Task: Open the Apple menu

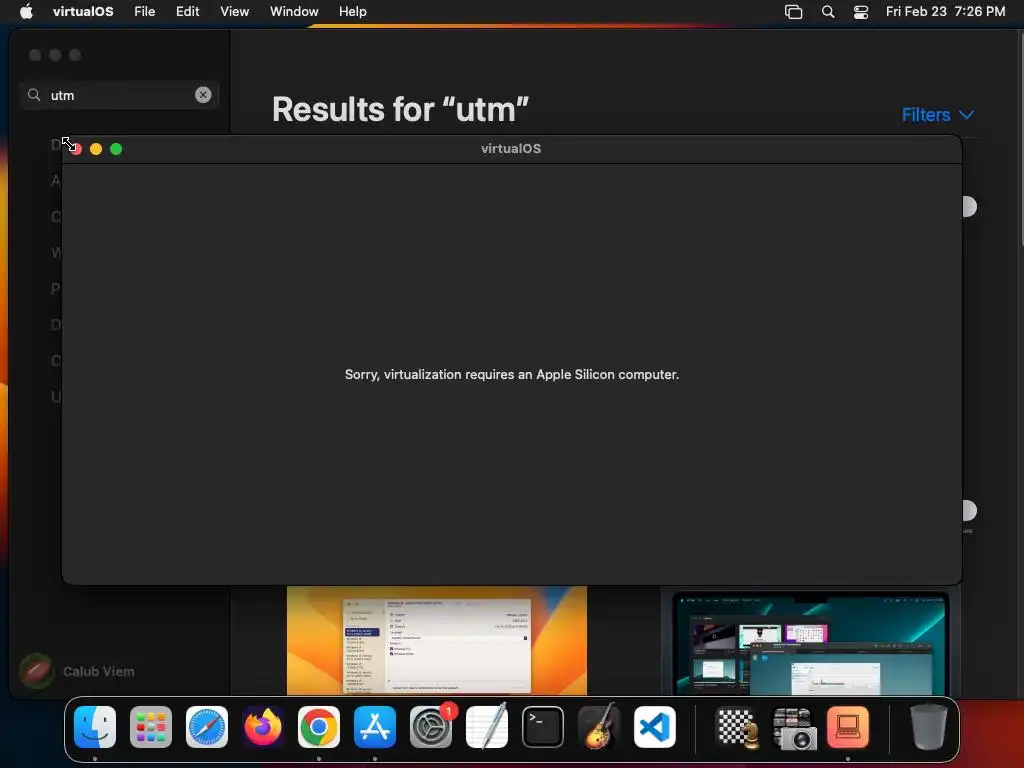Action: (x=26, y=11)
